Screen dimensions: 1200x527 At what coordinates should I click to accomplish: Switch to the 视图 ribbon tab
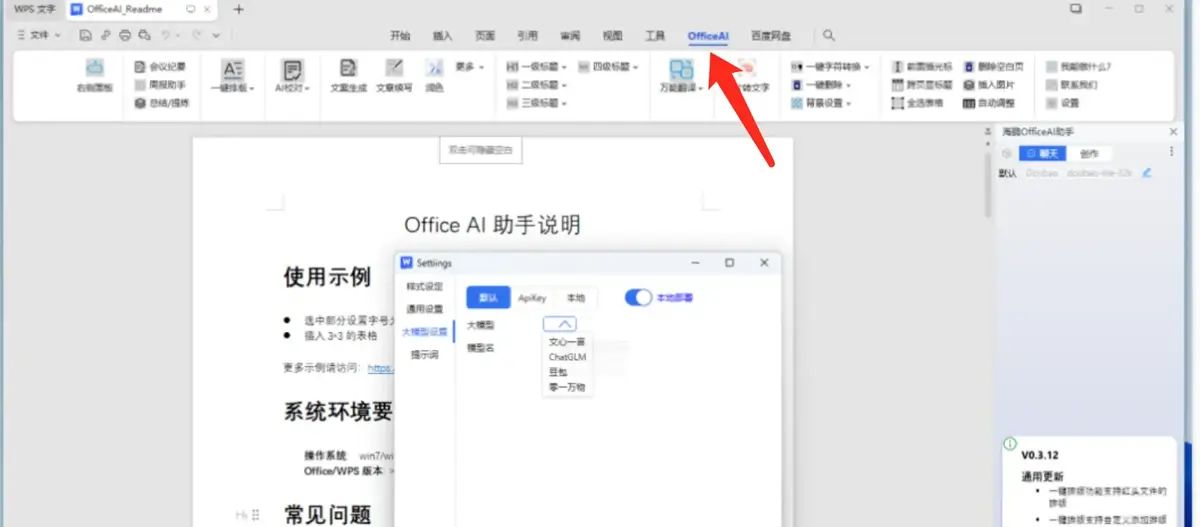point(612,35)
